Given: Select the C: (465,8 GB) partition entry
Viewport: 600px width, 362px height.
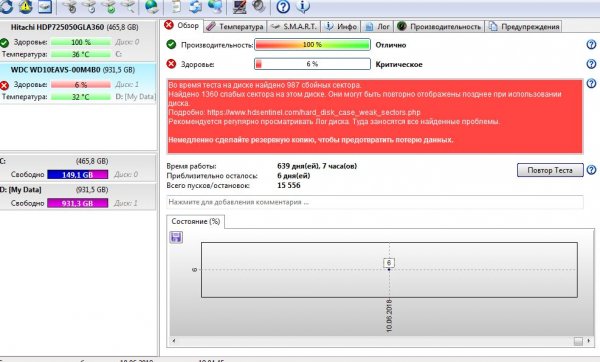Looking at the screenshot, I should pyautogui.click(x=78, y=168).
